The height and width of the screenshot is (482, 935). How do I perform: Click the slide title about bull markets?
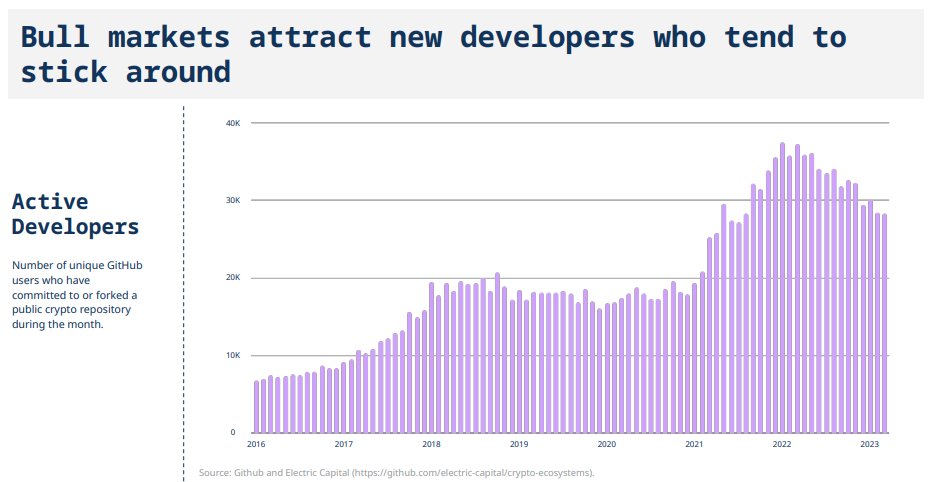pos(432,54)
